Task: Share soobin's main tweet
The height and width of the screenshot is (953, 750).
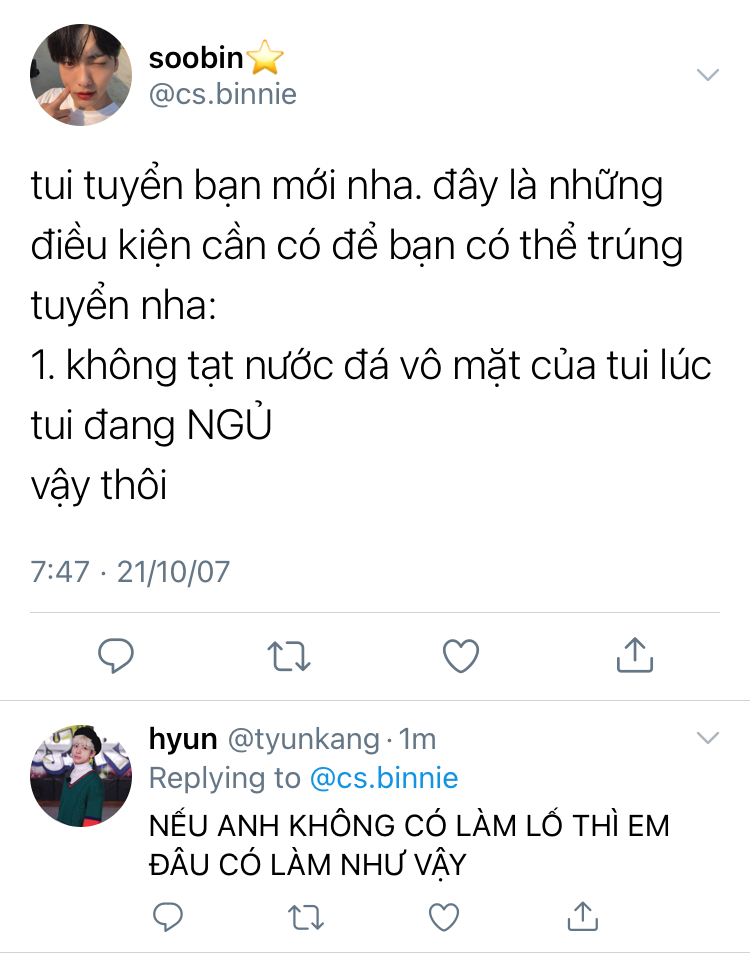Action: [635, 655]
